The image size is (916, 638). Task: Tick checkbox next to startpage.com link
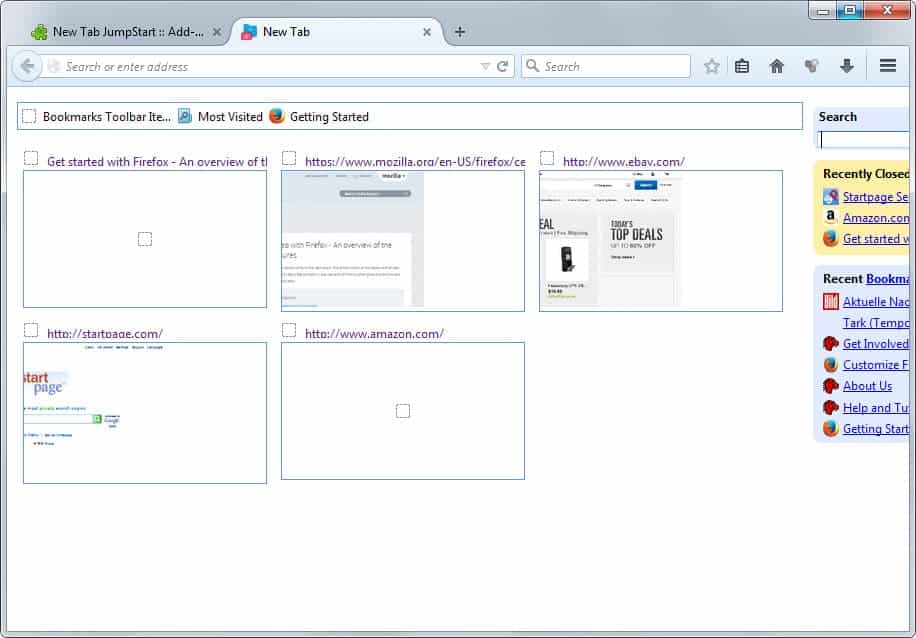point(31,330)
